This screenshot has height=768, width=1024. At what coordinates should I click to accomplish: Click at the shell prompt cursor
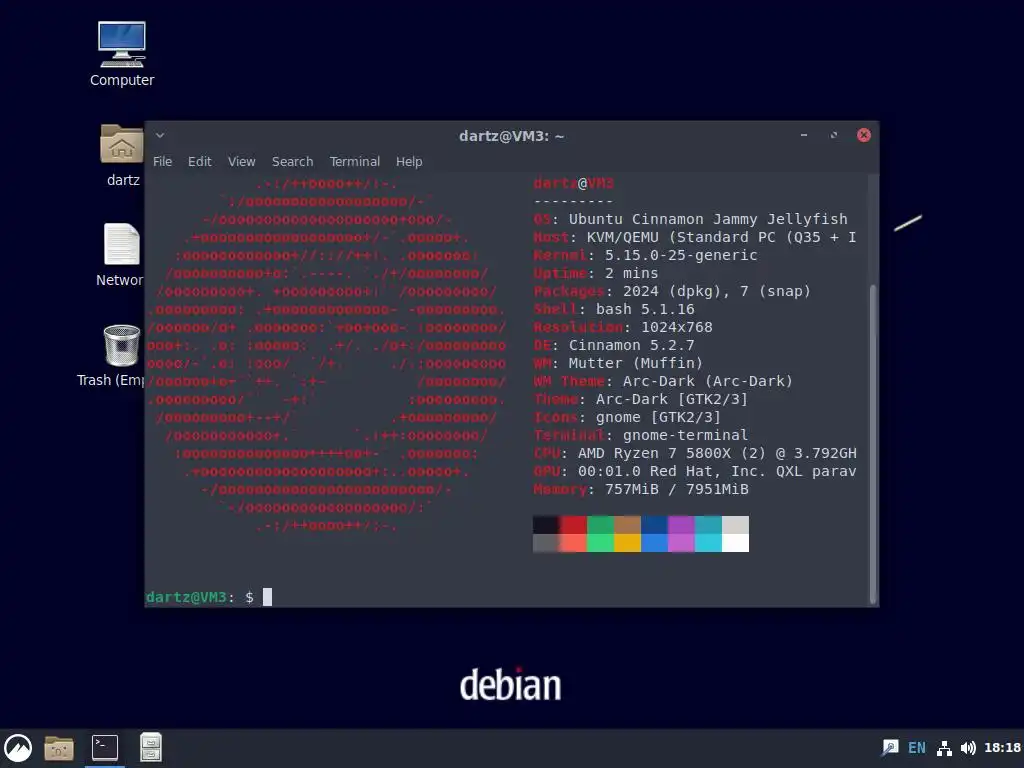click(267, 597)
